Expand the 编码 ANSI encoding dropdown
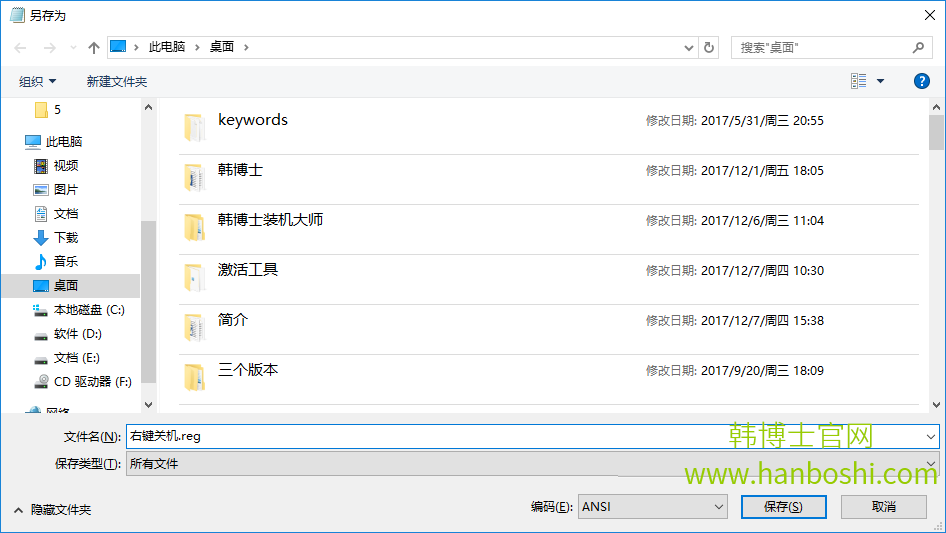 (654, 507)
